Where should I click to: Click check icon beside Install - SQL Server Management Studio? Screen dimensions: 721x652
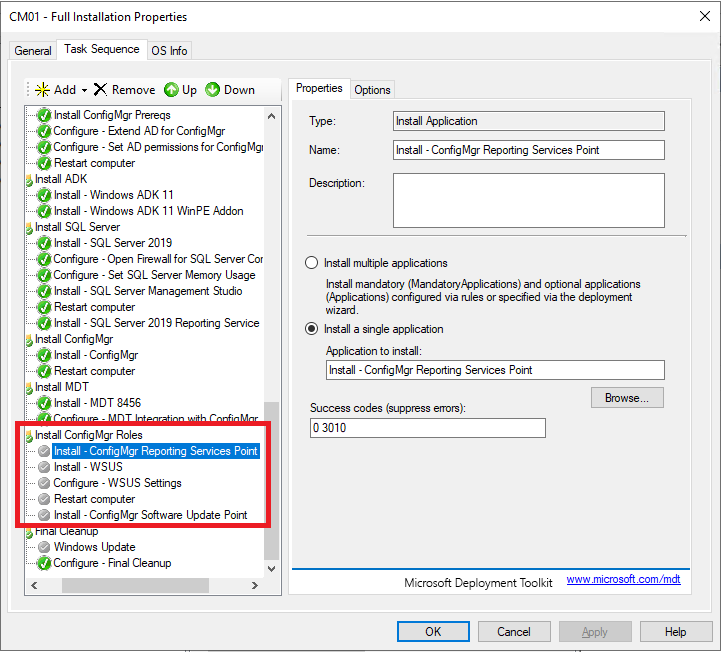click(44, 291)
